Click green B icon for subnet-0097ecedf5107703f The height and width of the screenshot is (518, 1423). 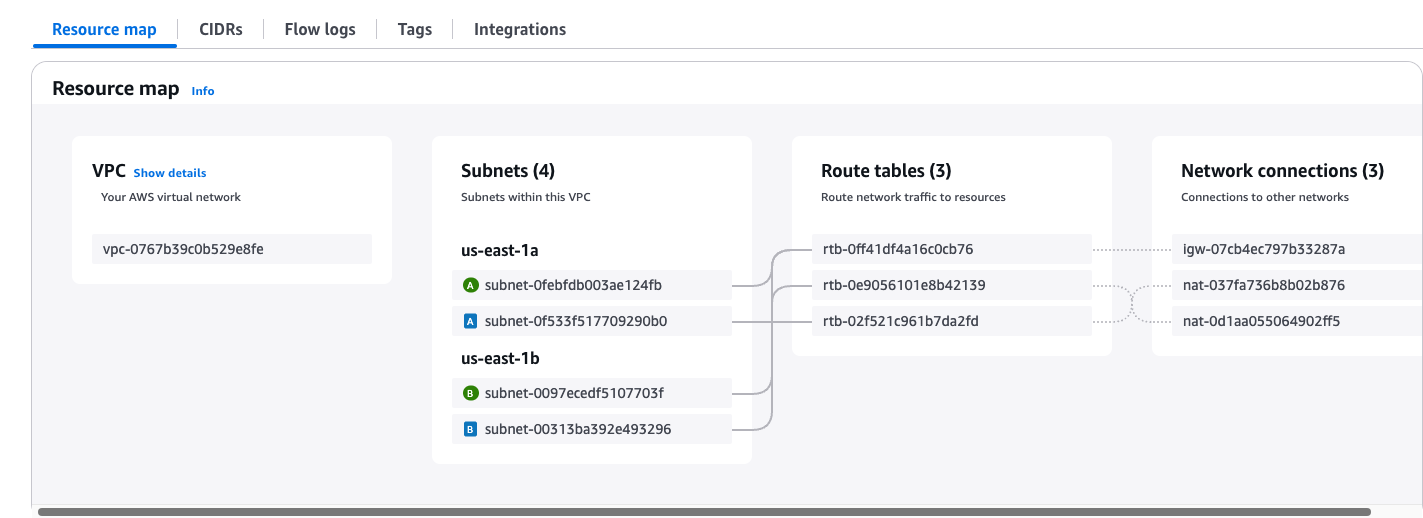click(471, 394)
